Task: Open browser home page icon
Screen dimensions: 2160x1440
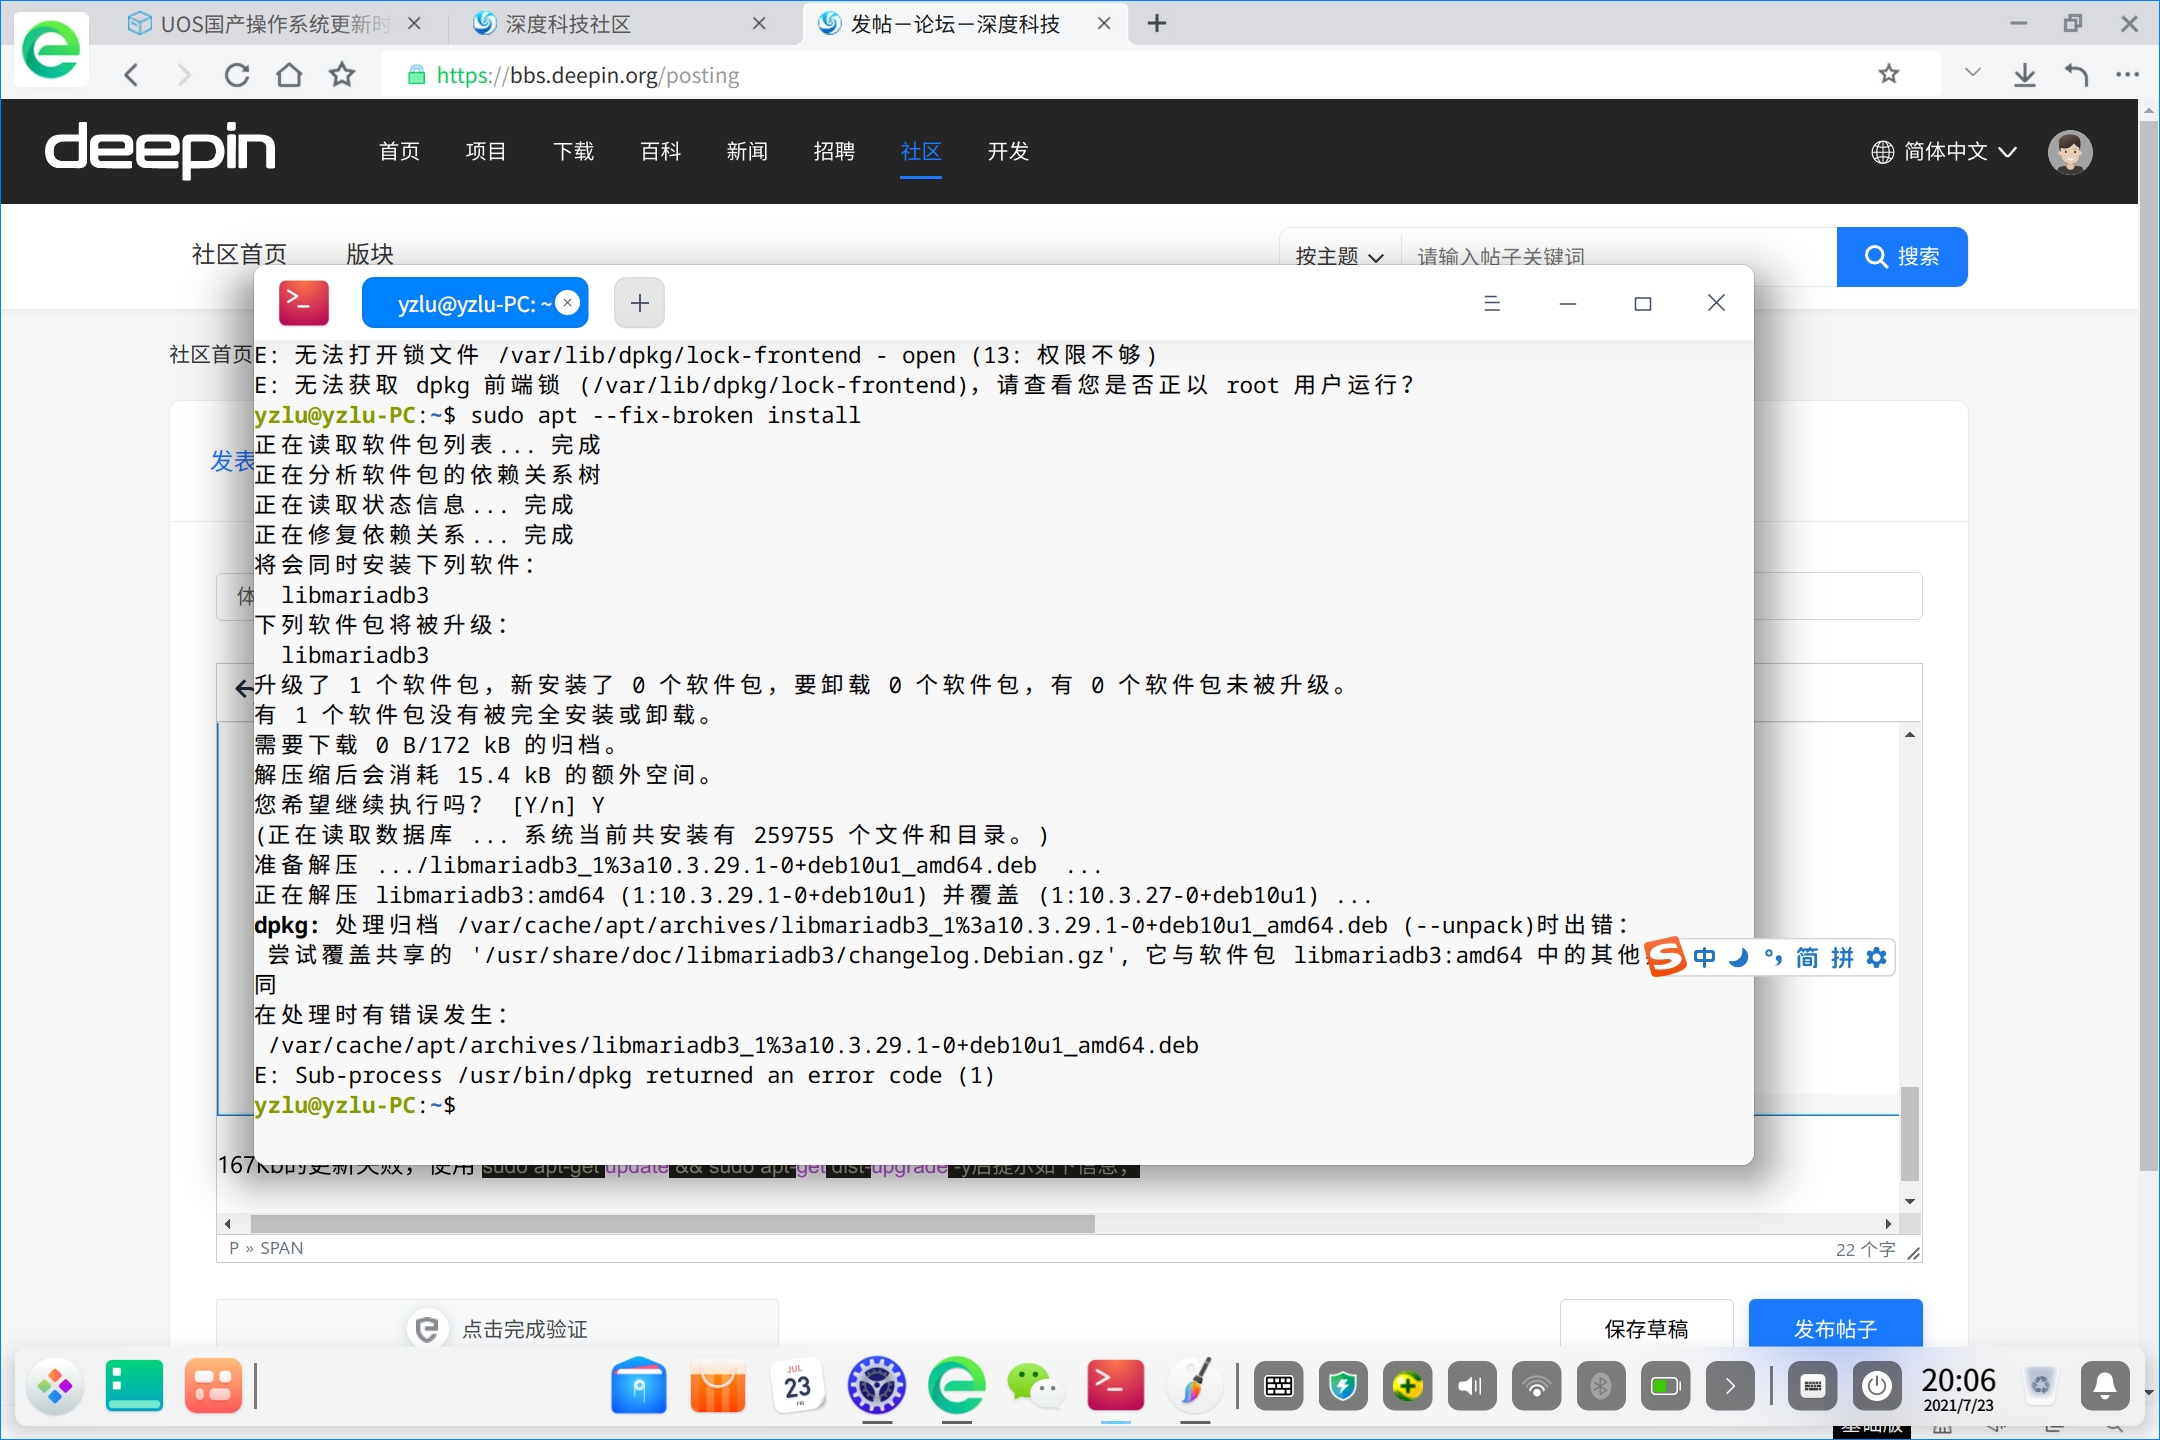Action: (x=290, y=75)
